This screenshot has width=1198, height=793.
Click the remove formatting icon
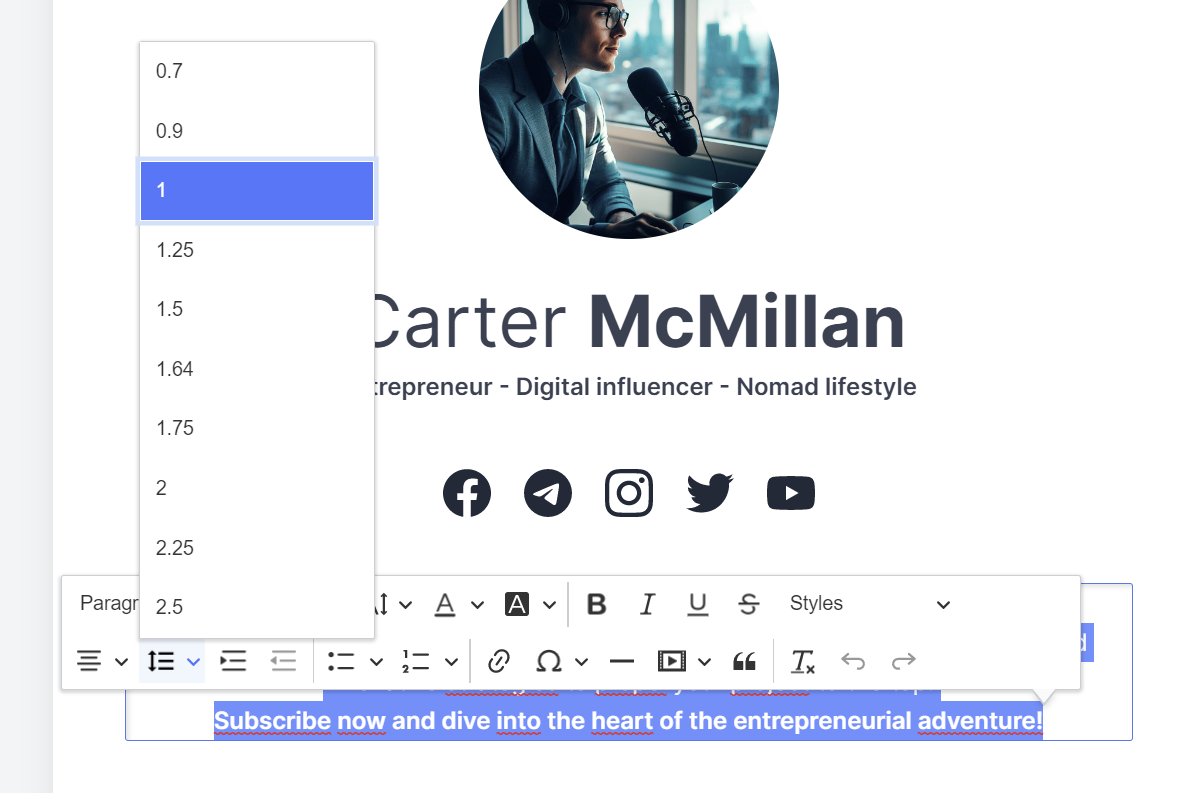click(802, 661)
